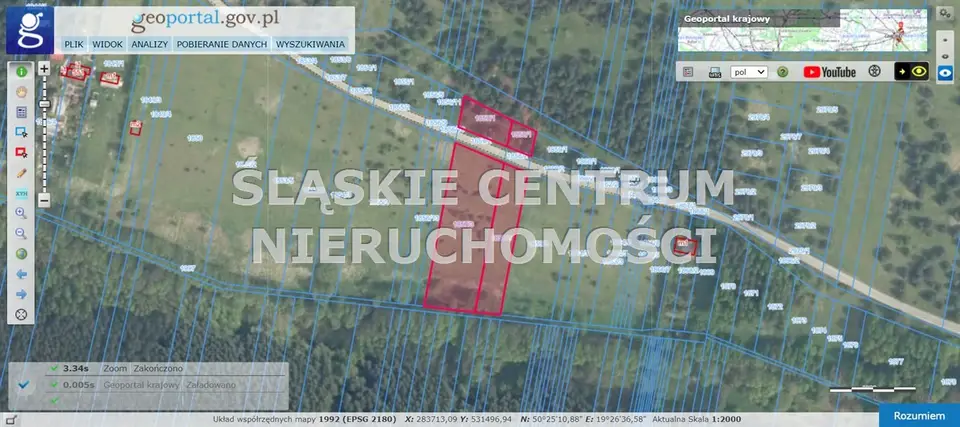Click the geoportal.gov.pl header logo text

pyautogui.click(x=205, y=18)
